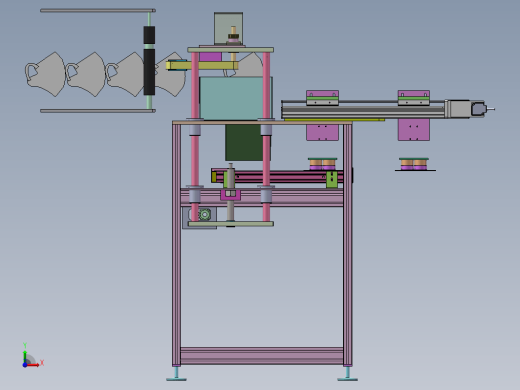Select the gray linear actuator rail body
The image size is (520, 390).
point(363,111)
